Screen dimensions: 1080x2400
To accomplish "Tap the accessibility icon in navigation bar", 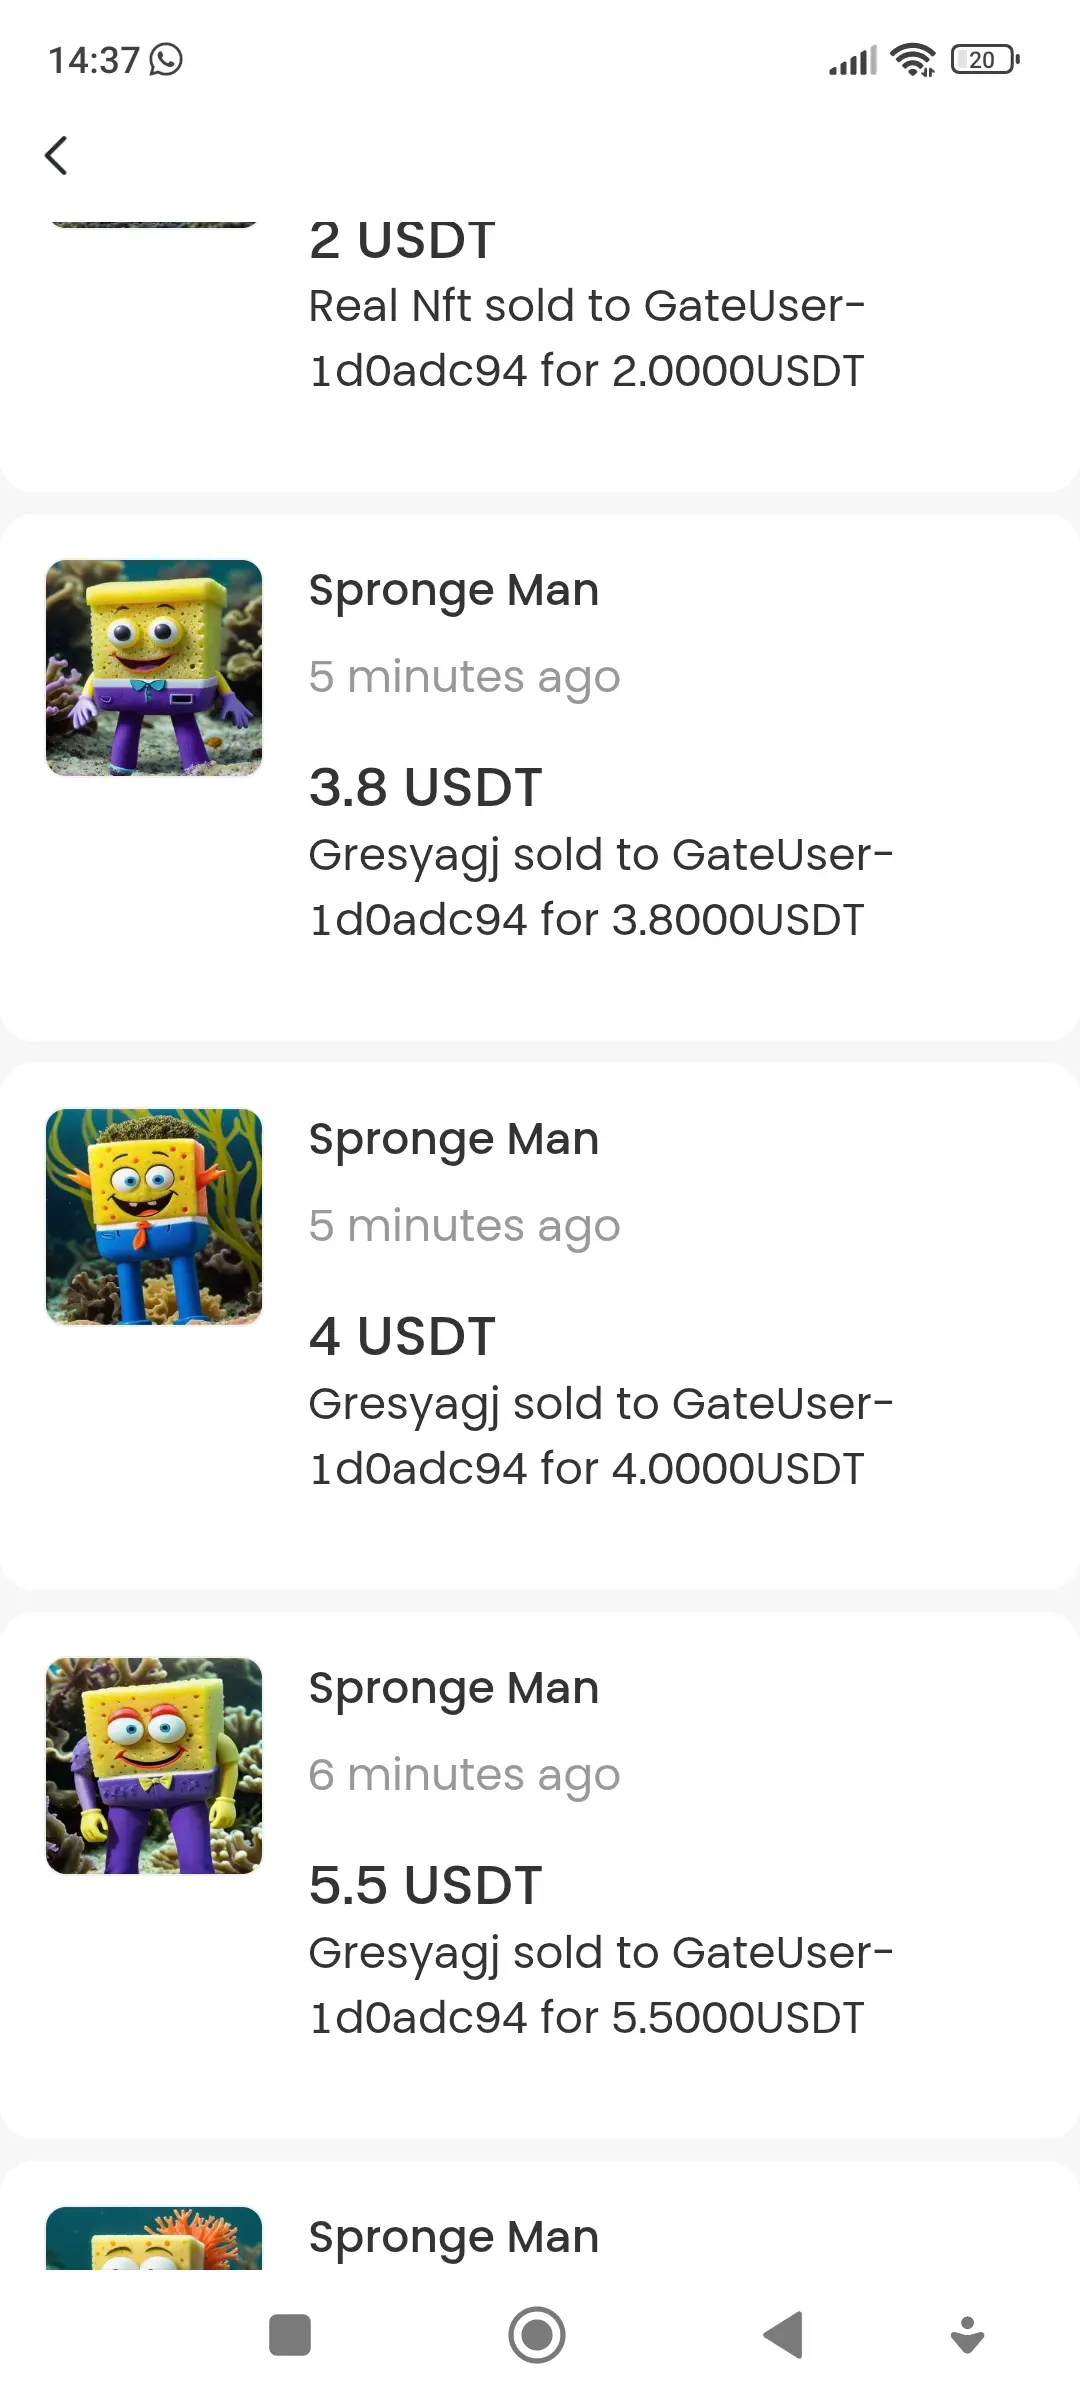I will (967, 2335).
